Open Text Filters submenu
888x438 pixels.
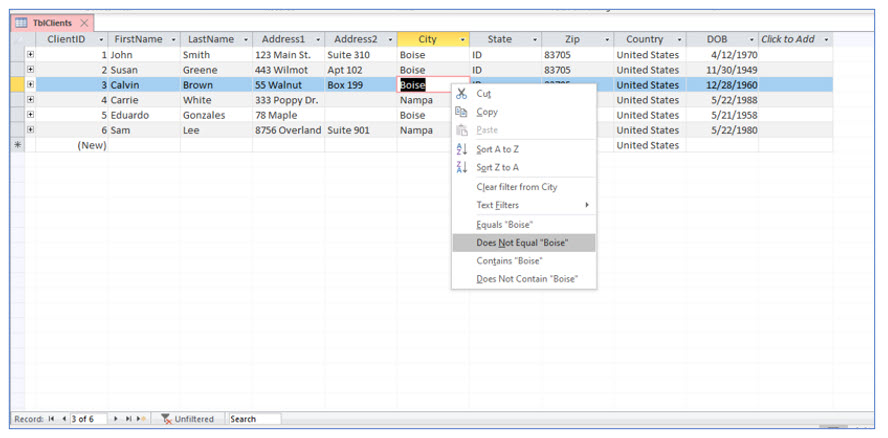524,205
